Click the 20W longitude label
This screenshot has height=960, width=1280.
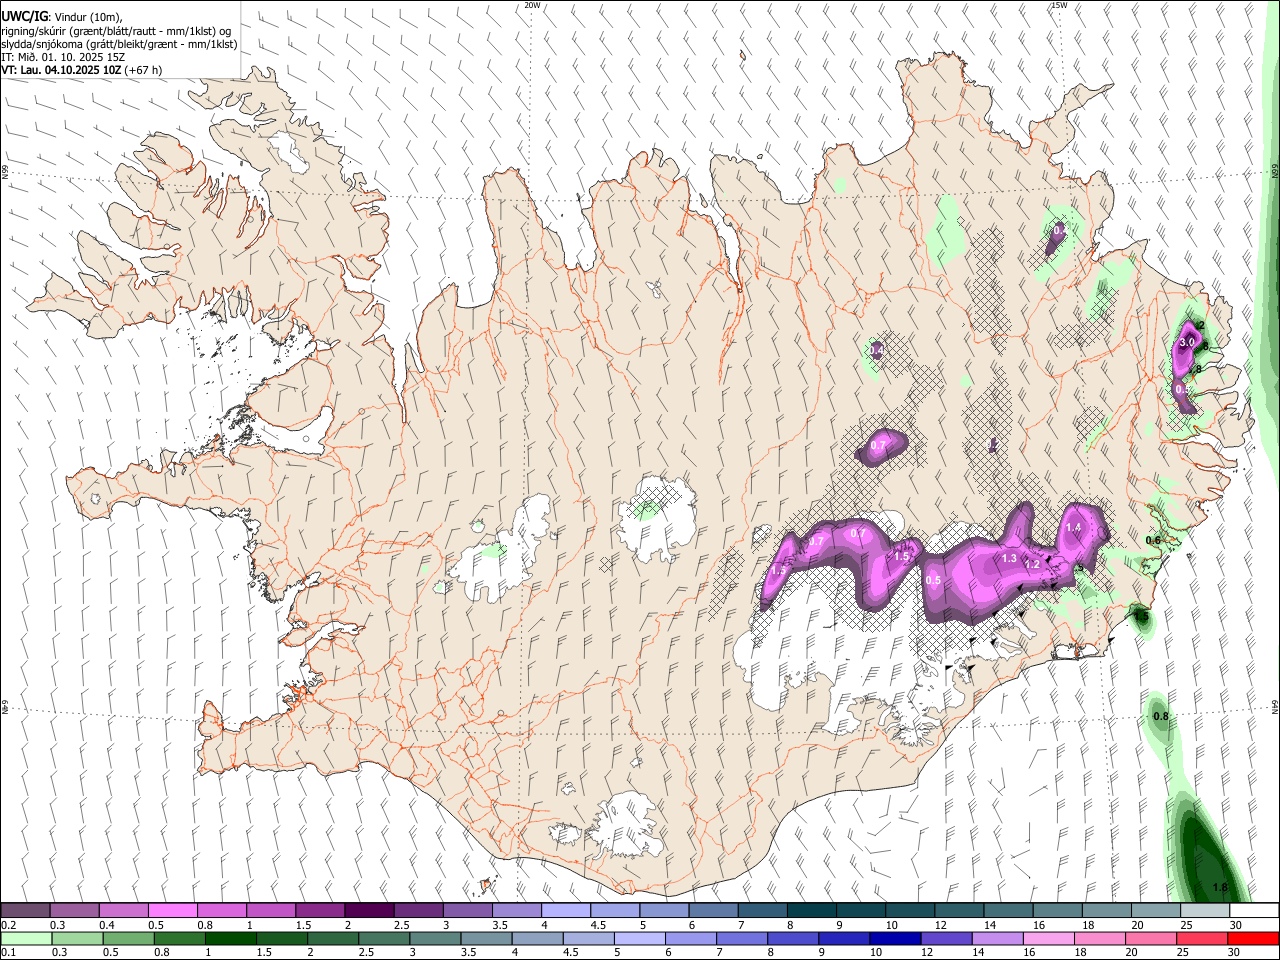(533, 5)
